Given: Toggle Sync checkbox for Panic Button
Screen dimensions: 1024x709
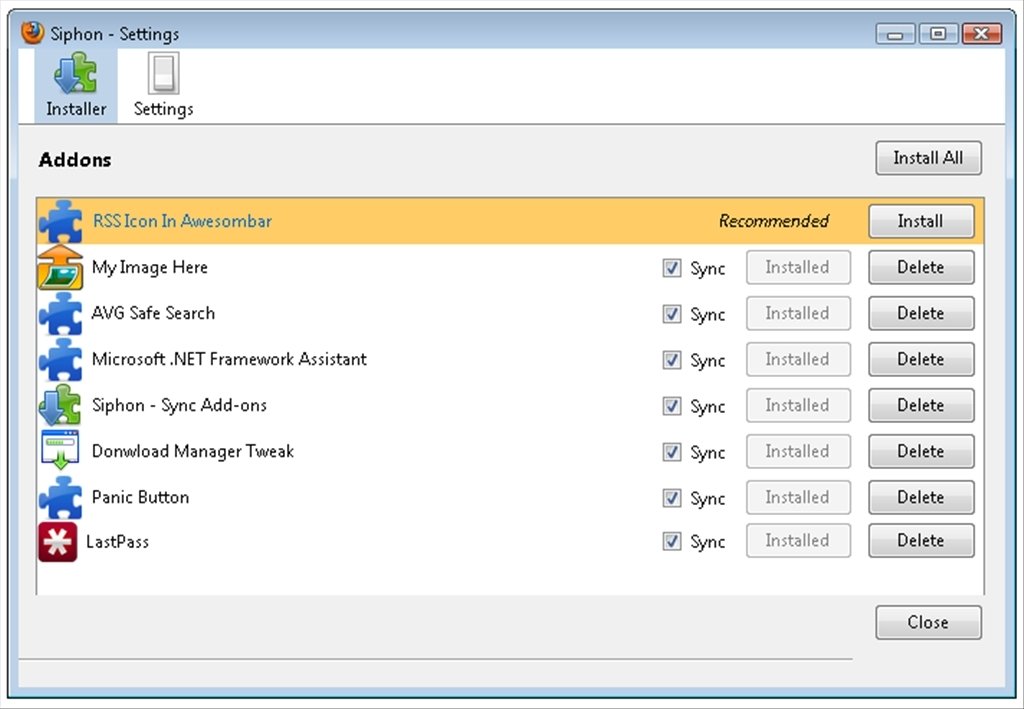Looking at the screenshot, I should tap(671, 498).
